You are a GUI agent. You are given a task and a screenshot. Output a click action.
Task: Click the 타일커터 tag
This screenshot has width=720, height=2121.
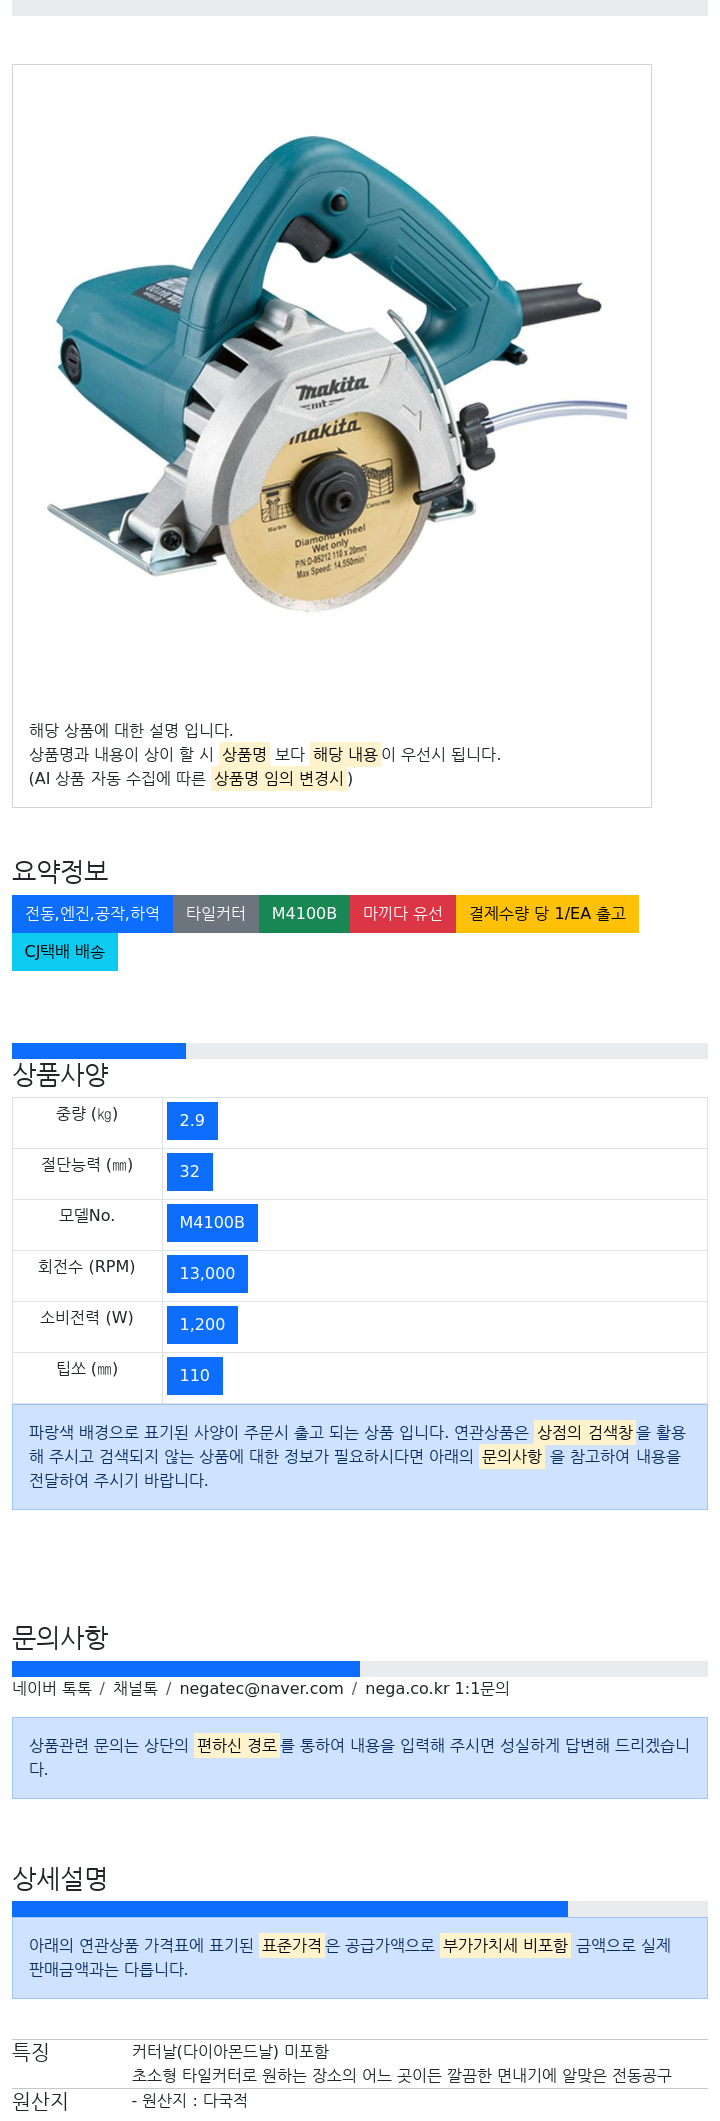click(216, 914)
